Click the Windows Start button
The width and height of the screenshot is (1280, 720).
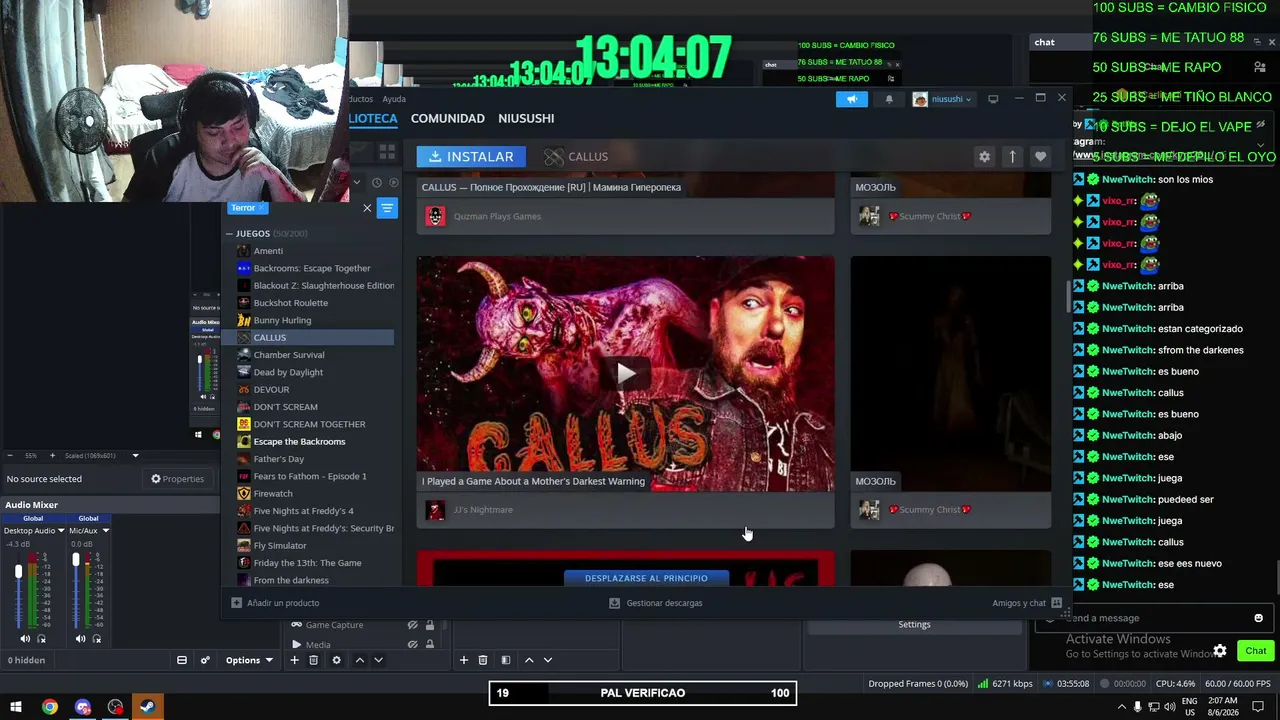tap(16, 707)
